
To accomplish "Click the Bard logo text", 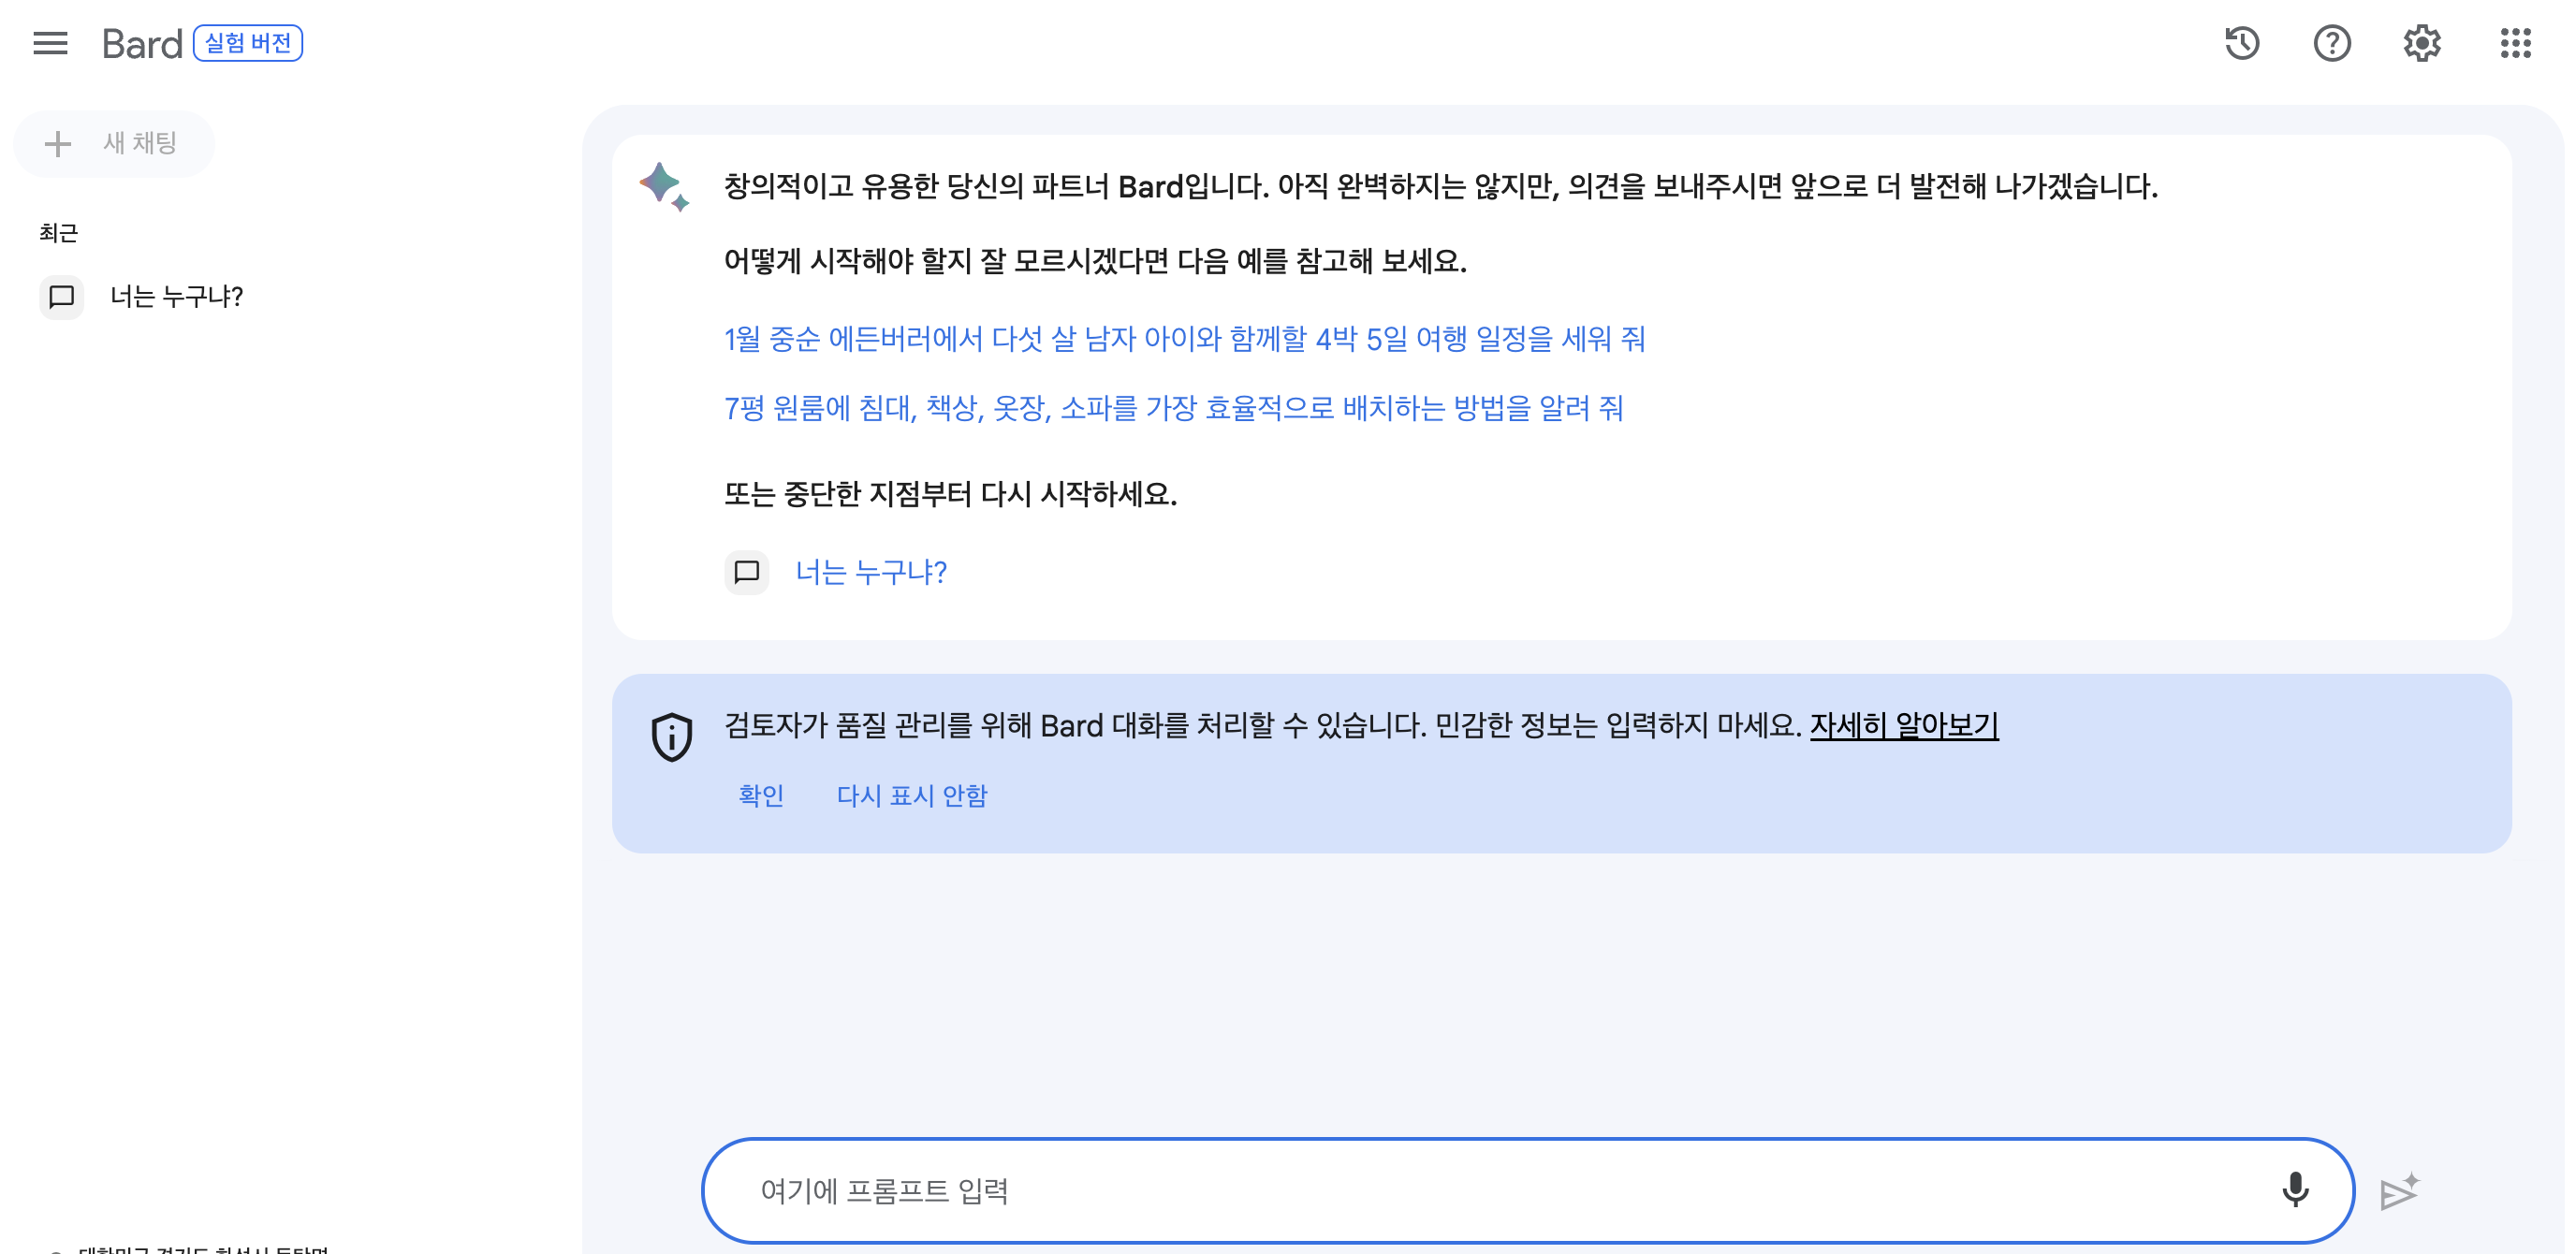I will tap(142, 43).
